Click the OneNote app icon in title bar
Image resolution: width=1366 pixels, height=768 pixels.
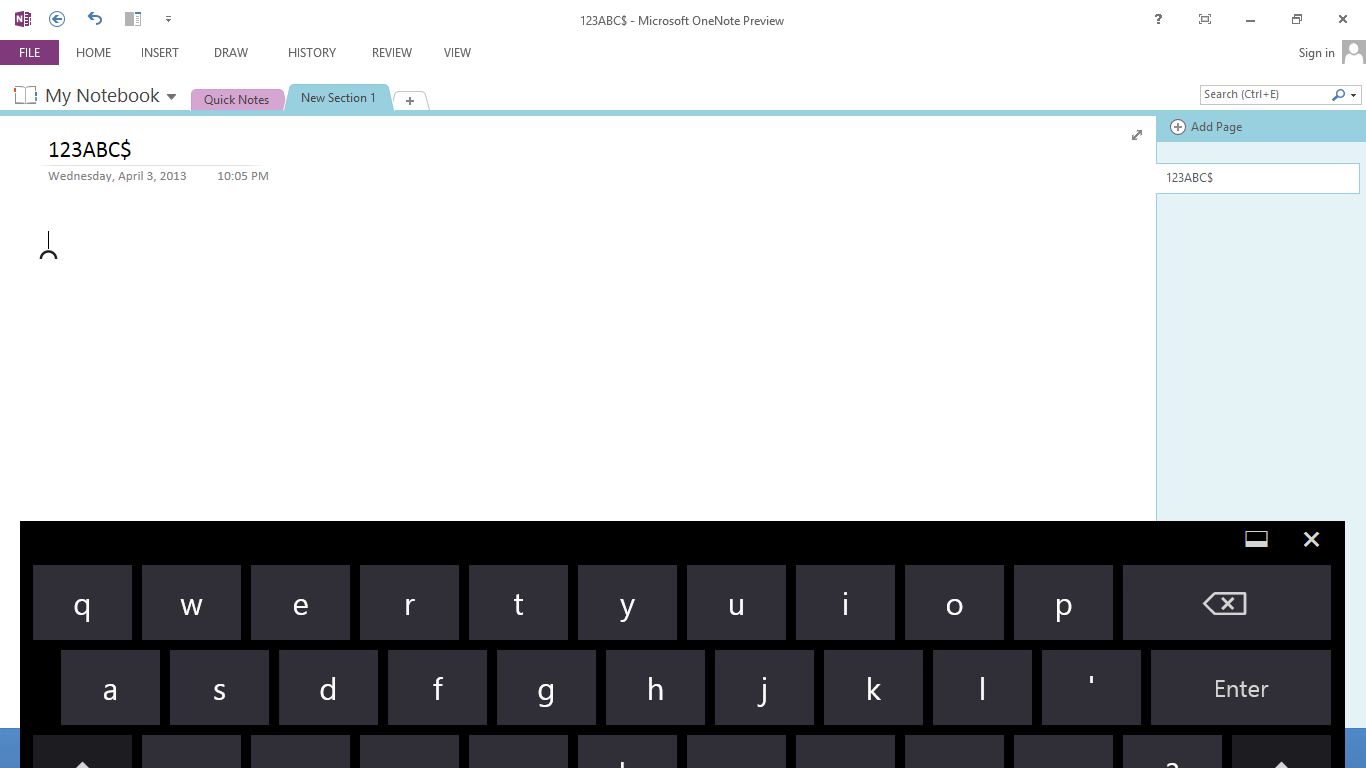point(23,19)
